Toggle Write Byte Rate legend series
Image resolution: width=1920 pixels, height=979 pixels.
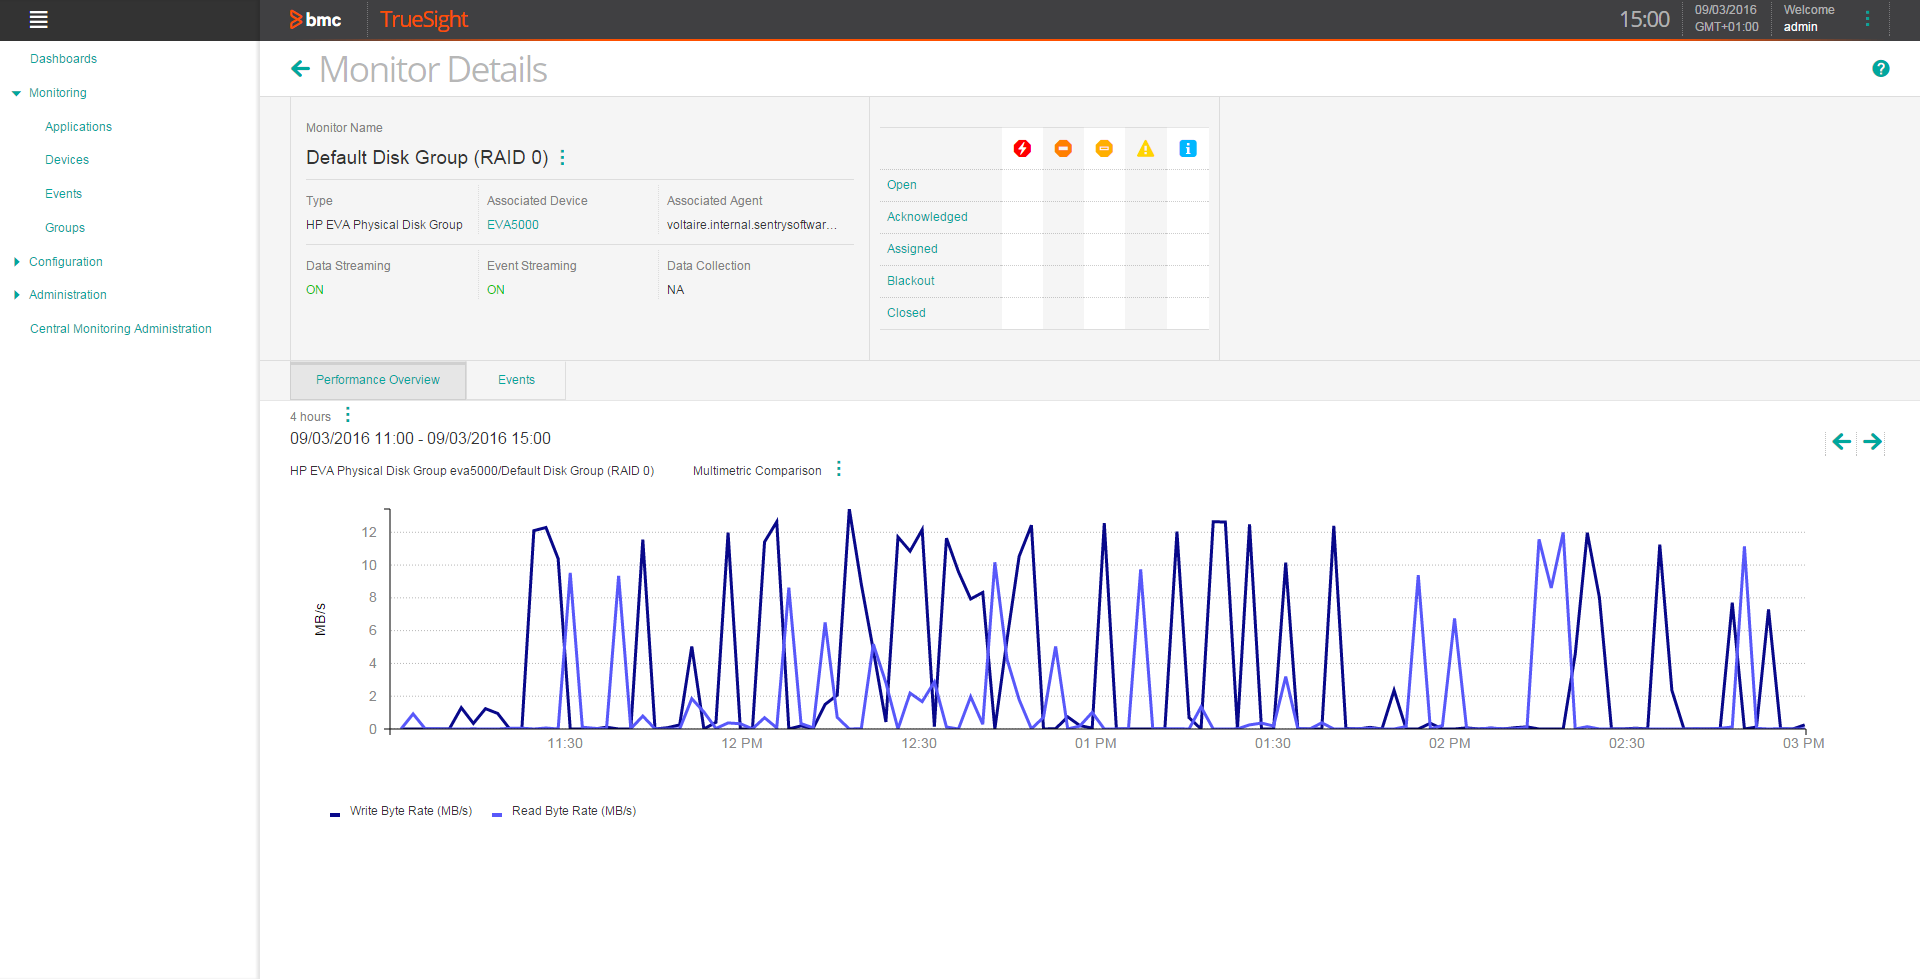(401, 811)
